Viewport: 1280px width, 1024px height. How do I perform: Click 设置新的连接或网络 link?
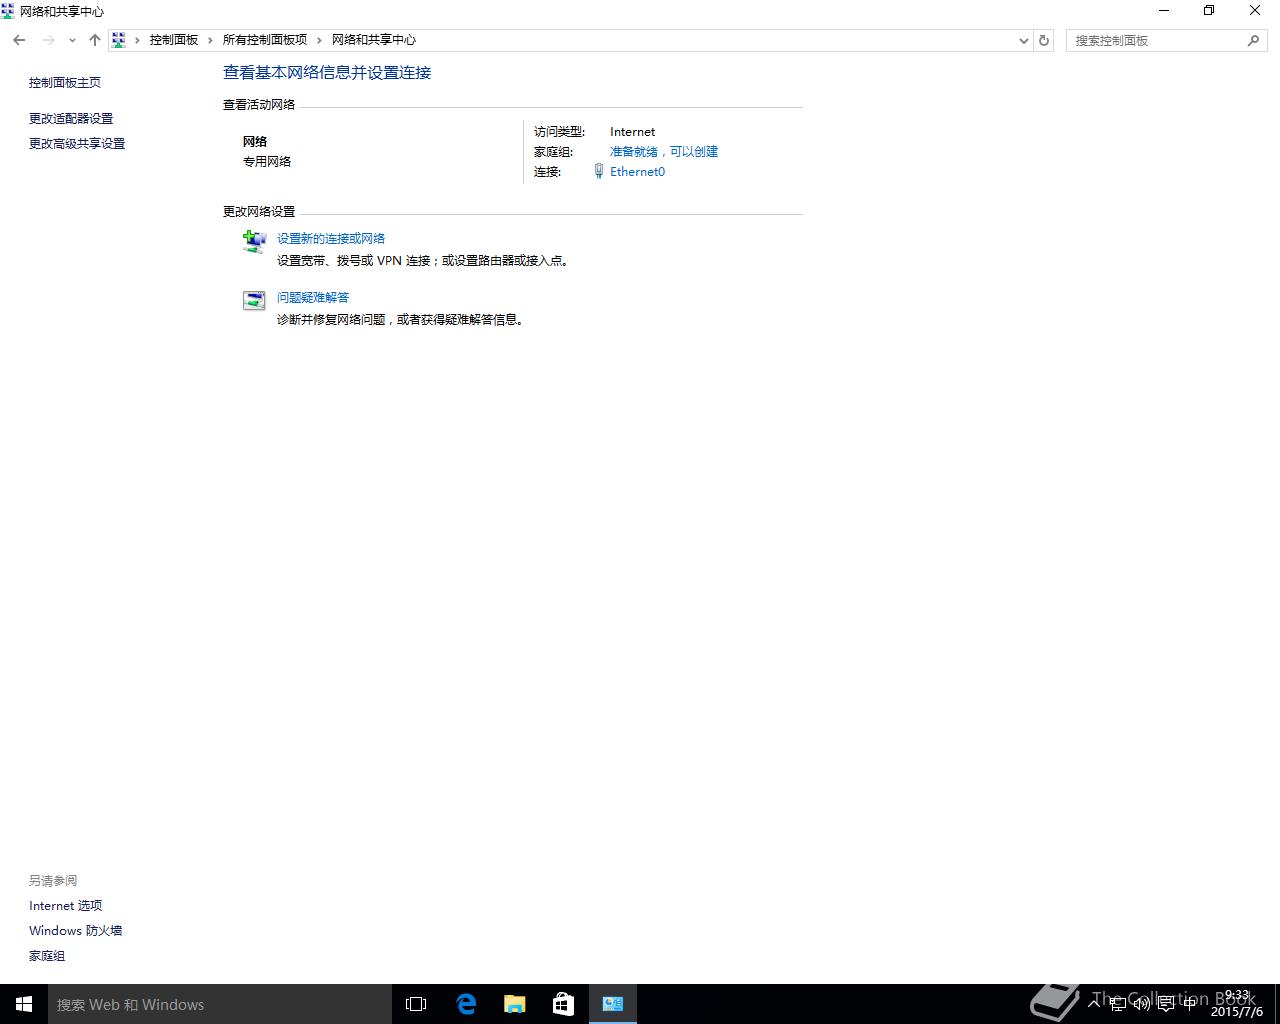331,239
